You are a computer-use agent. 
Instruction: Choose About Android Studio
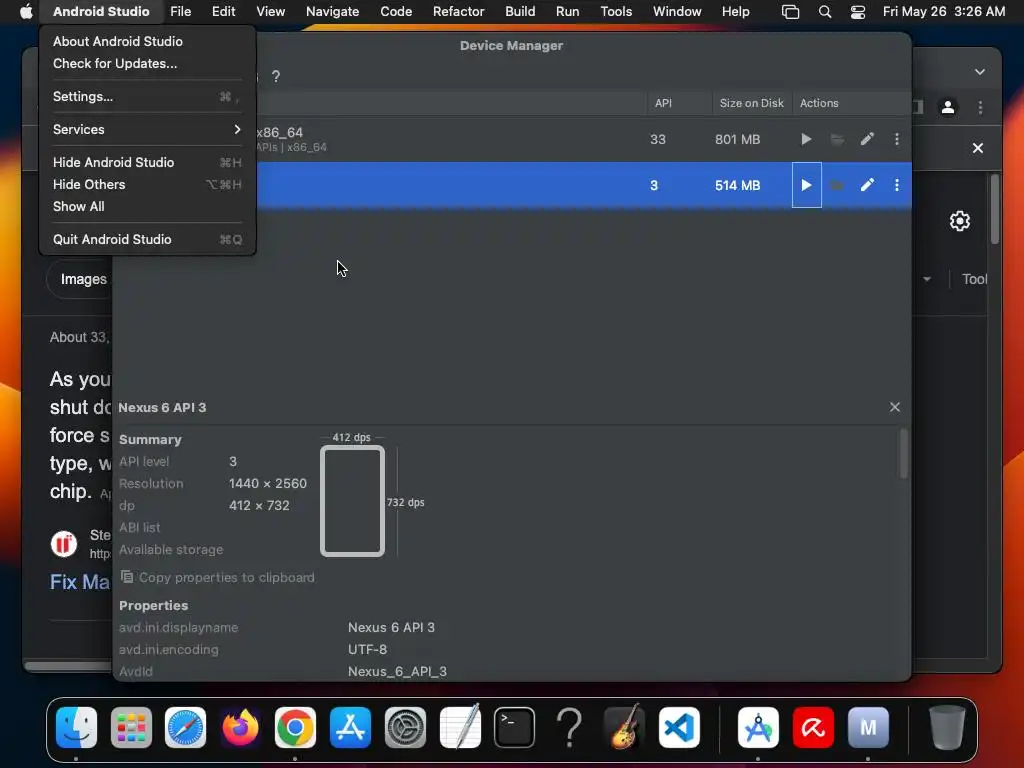click(148, 41)
